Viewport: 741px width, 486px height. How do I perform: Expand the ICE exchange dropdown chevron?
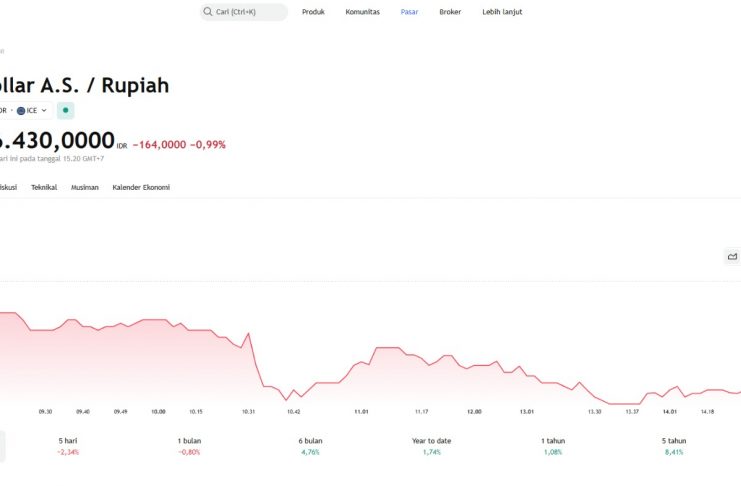point(44,110)
